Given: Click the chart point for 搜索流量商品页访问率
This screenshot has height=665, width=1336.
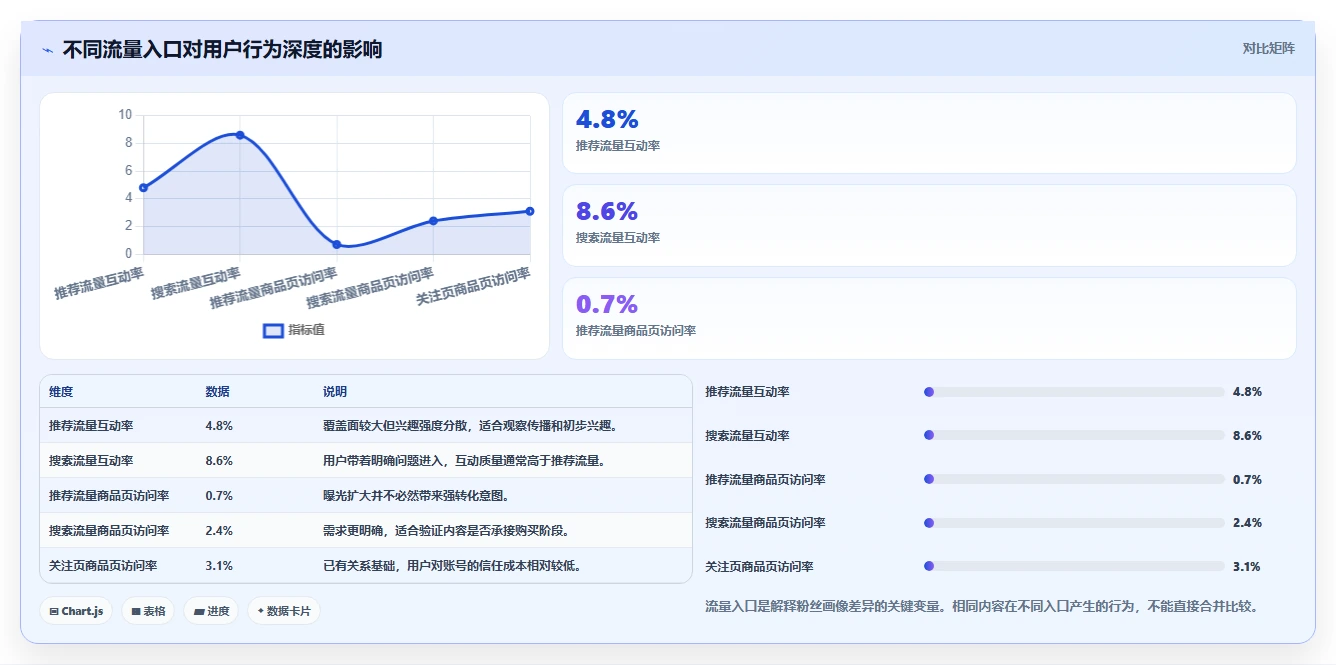Looking at the screenshot, I should point(433,221).
